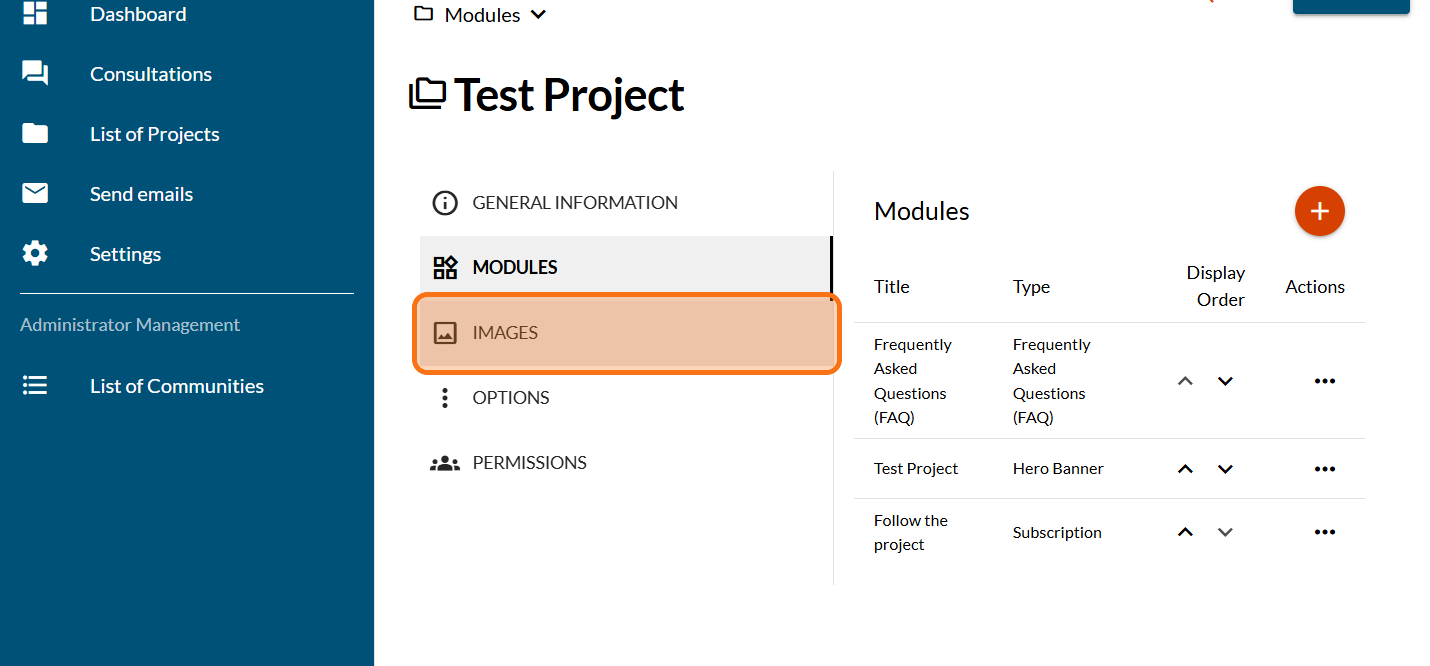Click the Dashboard icon in sidebar

pos(35,13)
